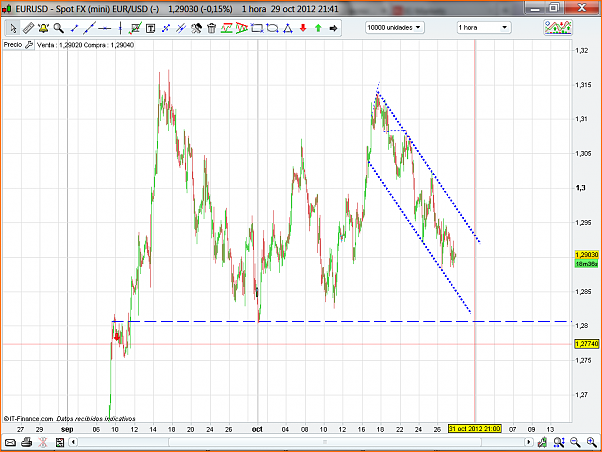This screenshot has height=452, width=602.
Task: Click the zoom out magnifier at bottom right
Action: (x=575, y=442)
